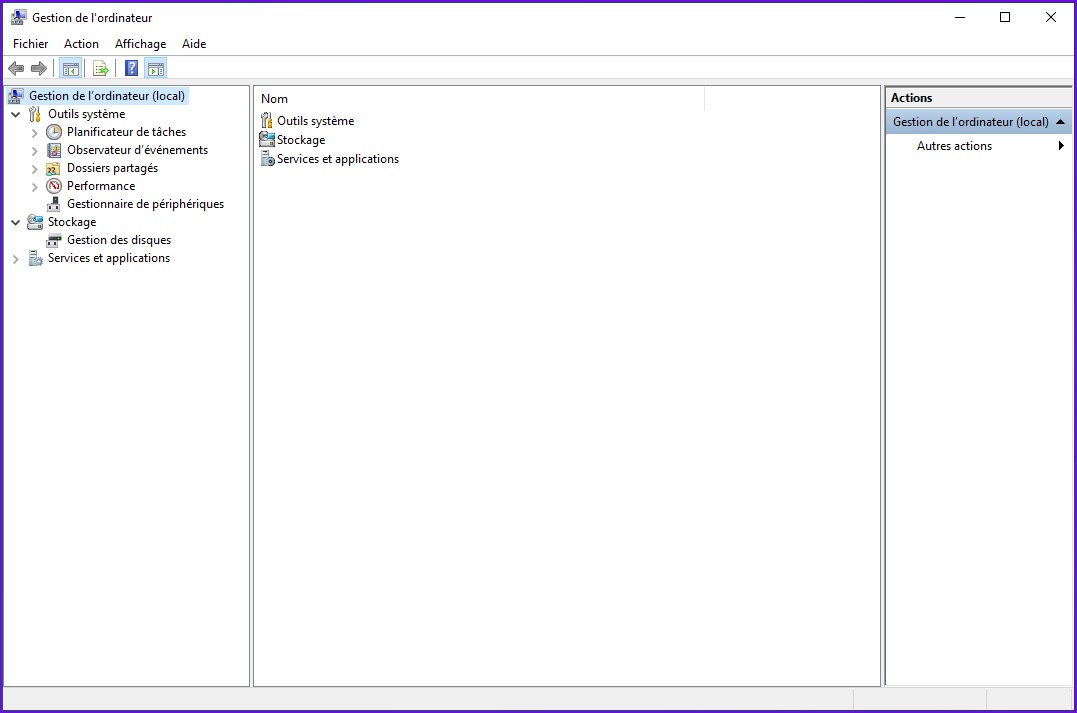Click the Observateur d'événements icon in tree
The width and height of the screenshot is (1077, 713).
pyautogui.click(x=54, y=150)
